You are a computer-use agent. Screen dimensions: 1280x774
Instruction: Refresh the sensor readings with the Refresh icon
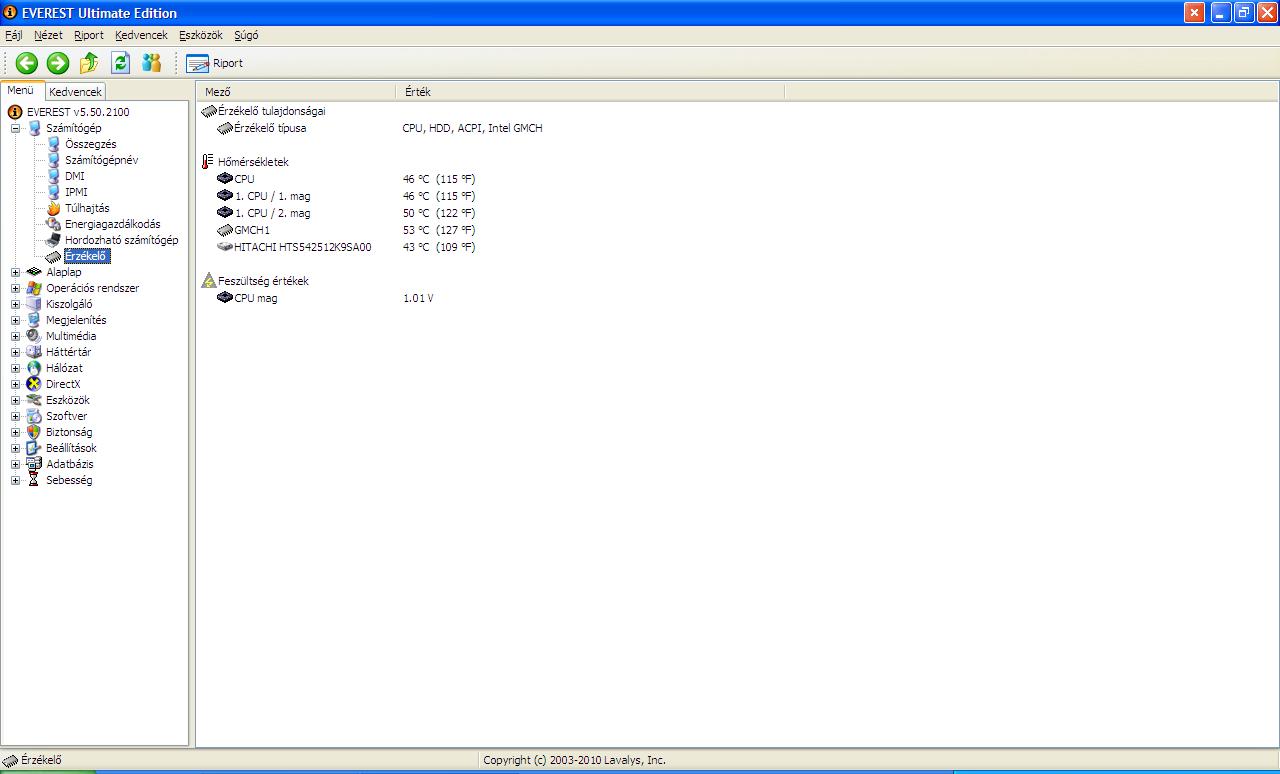[120, 63]
